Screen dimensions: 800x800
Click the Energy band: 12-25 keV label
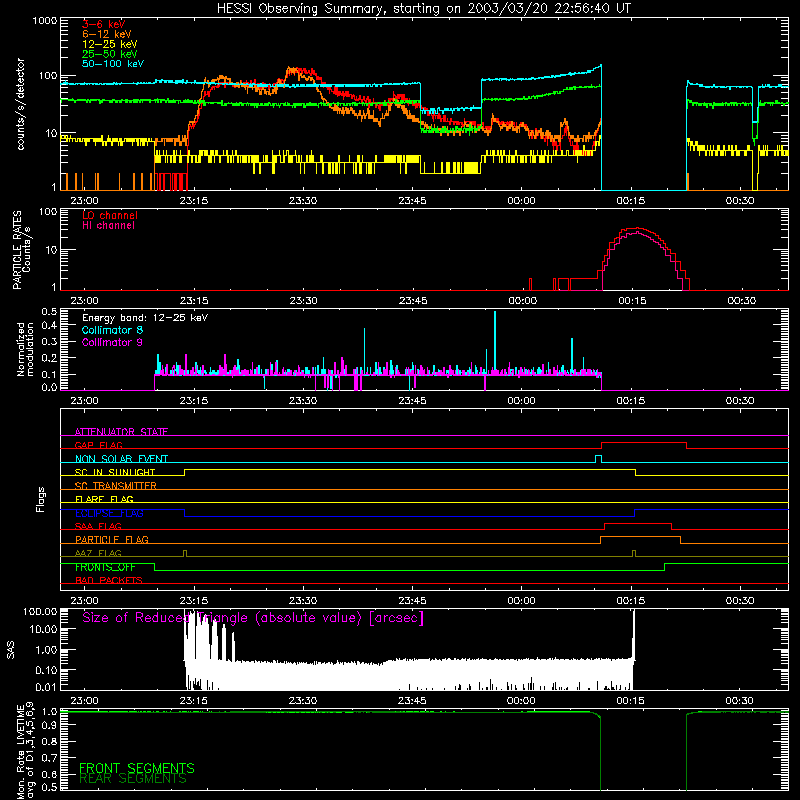tap(145, 318)
